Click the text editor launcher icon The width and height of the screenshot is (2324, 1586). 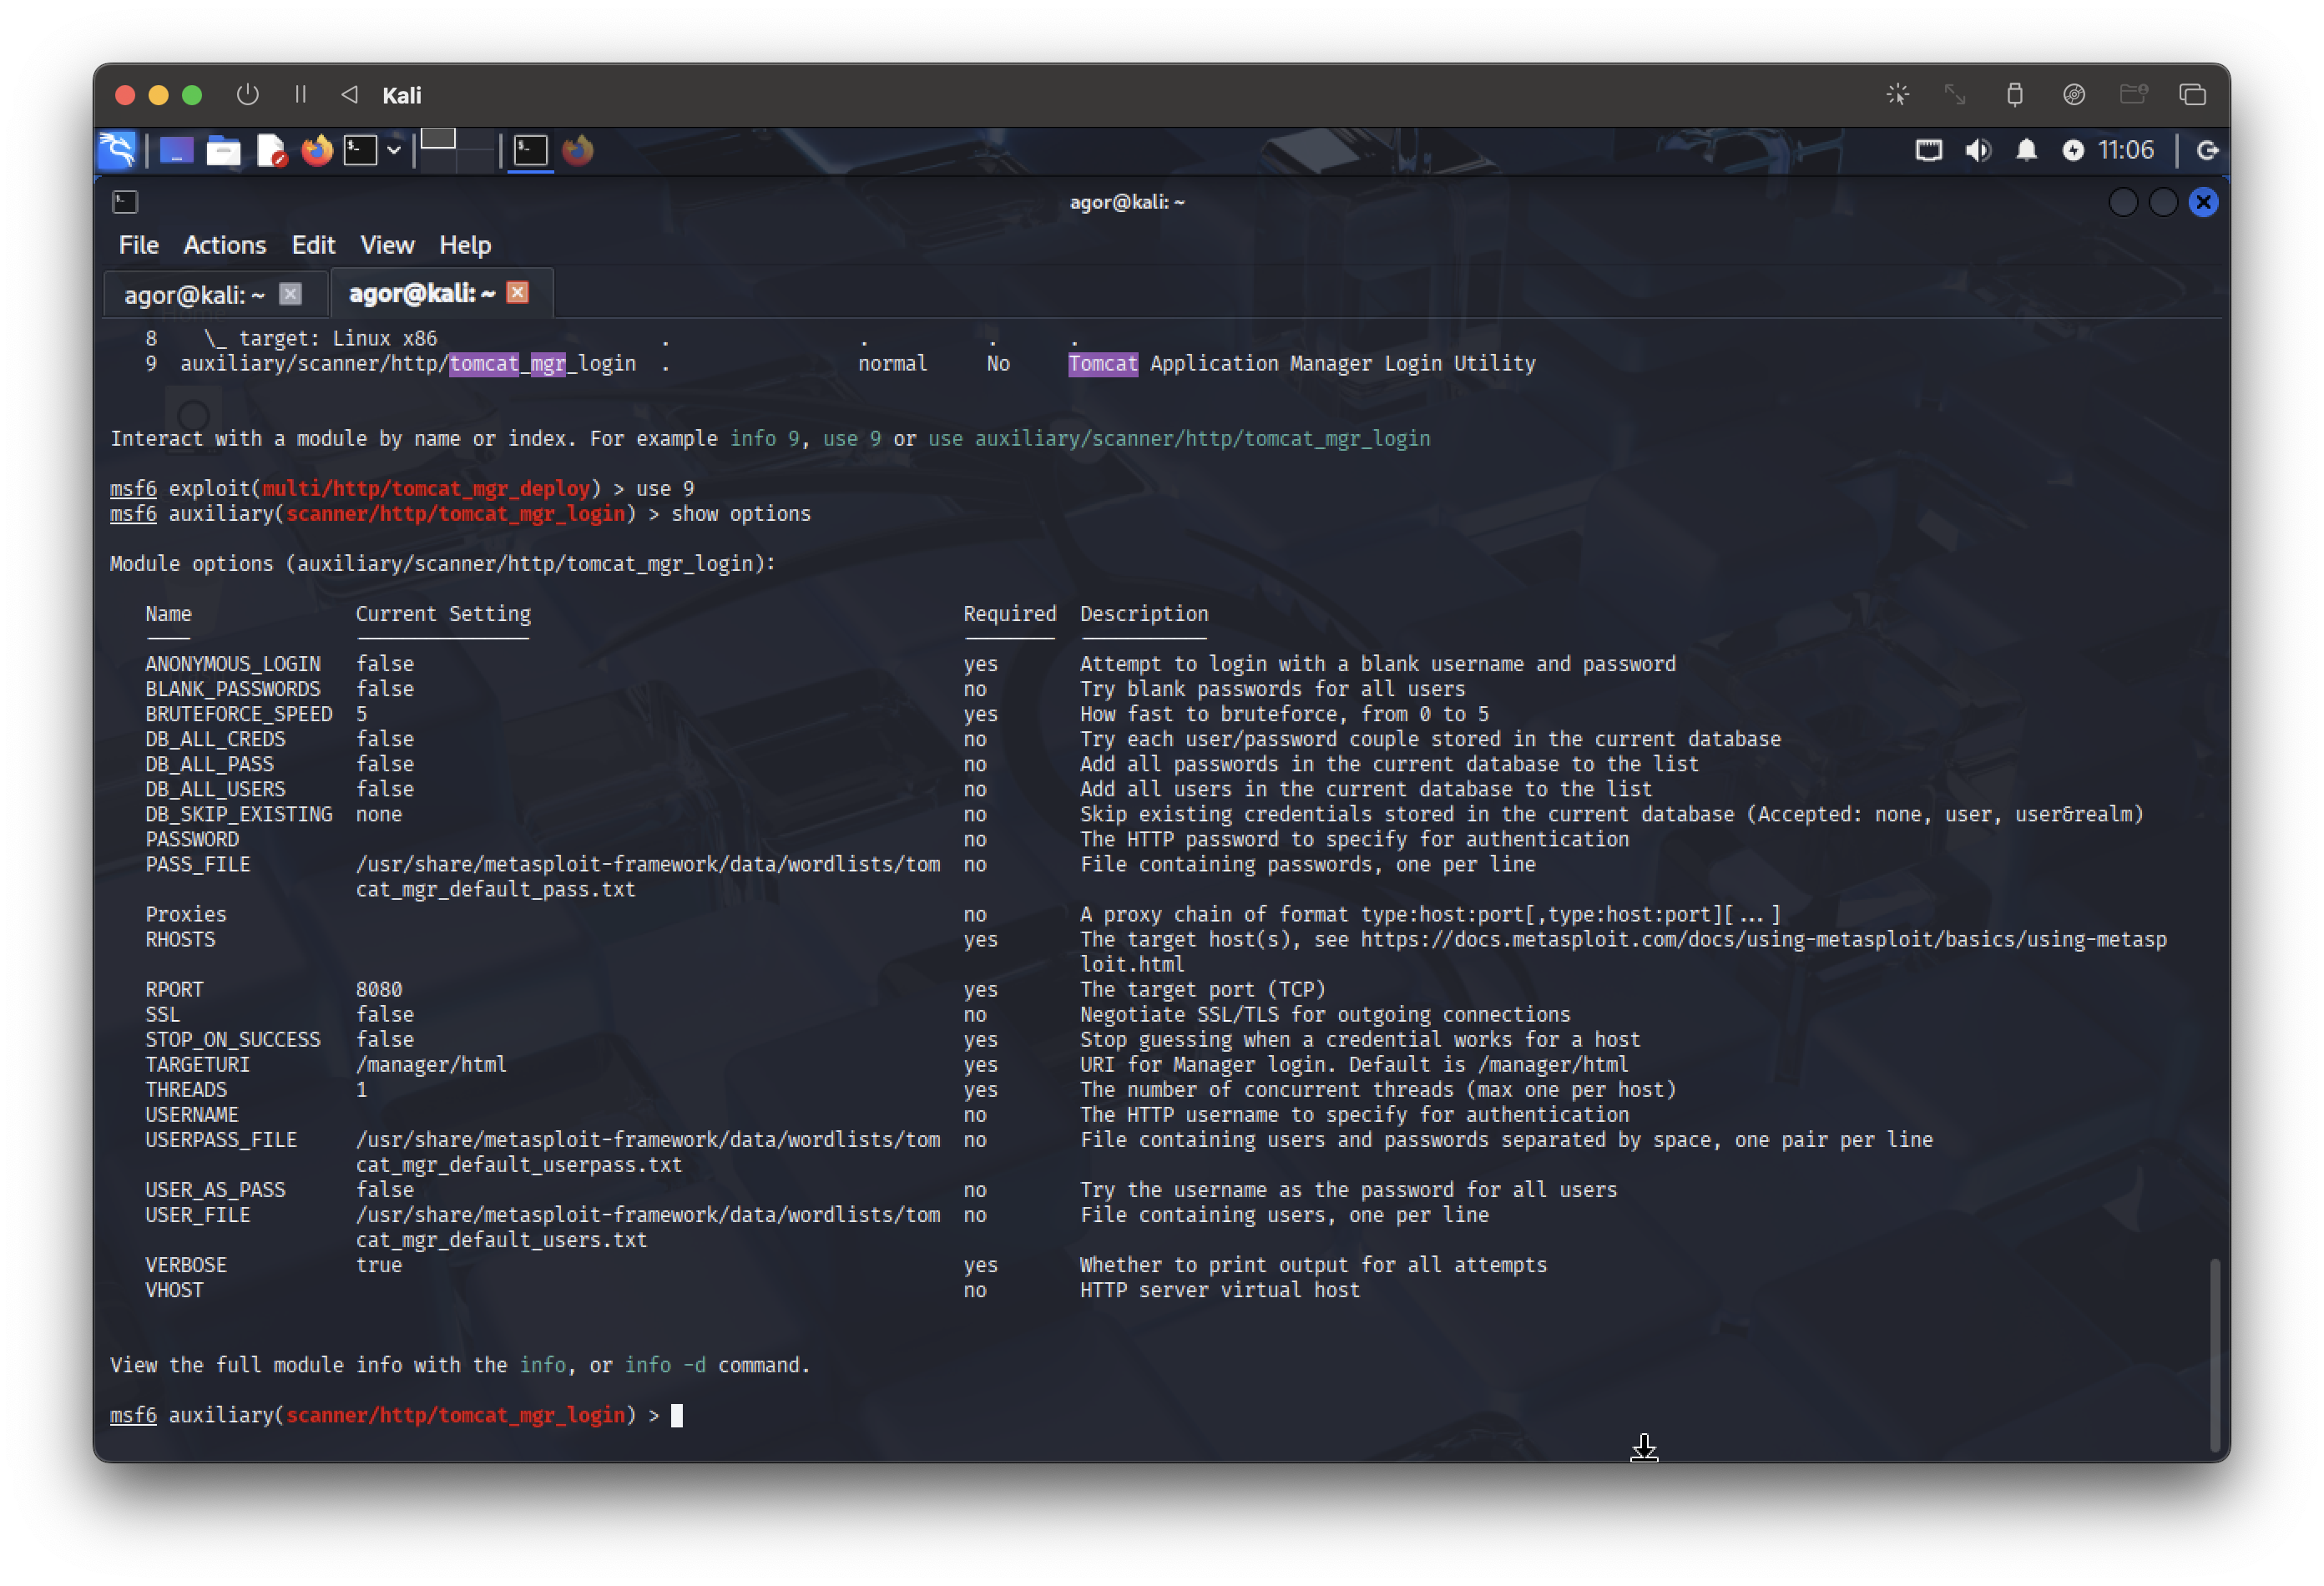point(271,151)
